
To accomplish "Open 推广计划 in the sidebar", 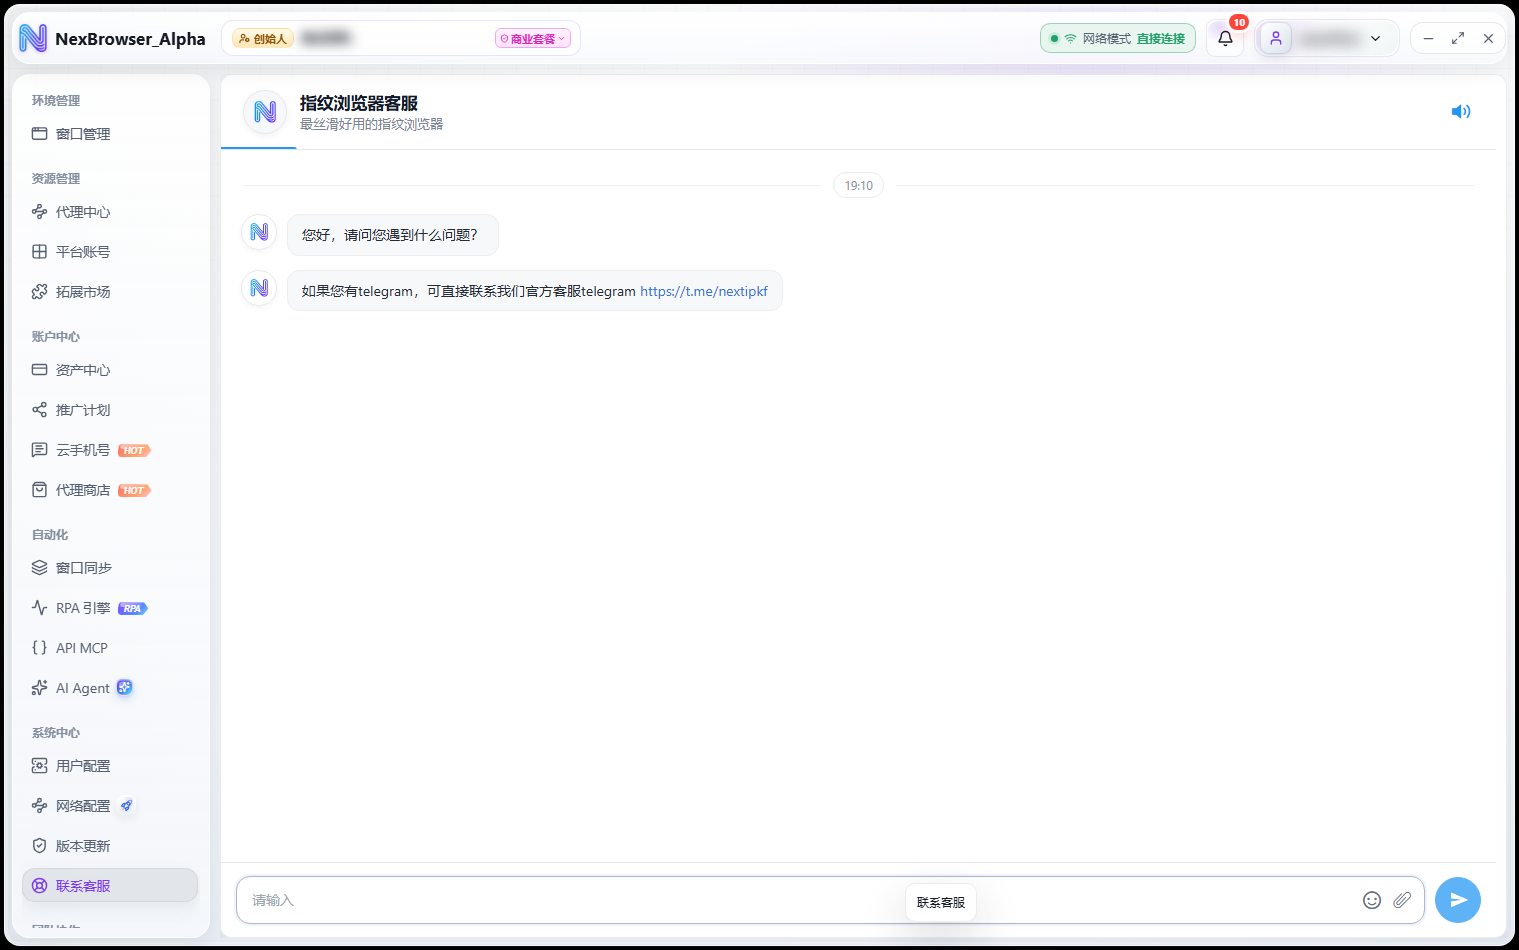I will [110, 410].
